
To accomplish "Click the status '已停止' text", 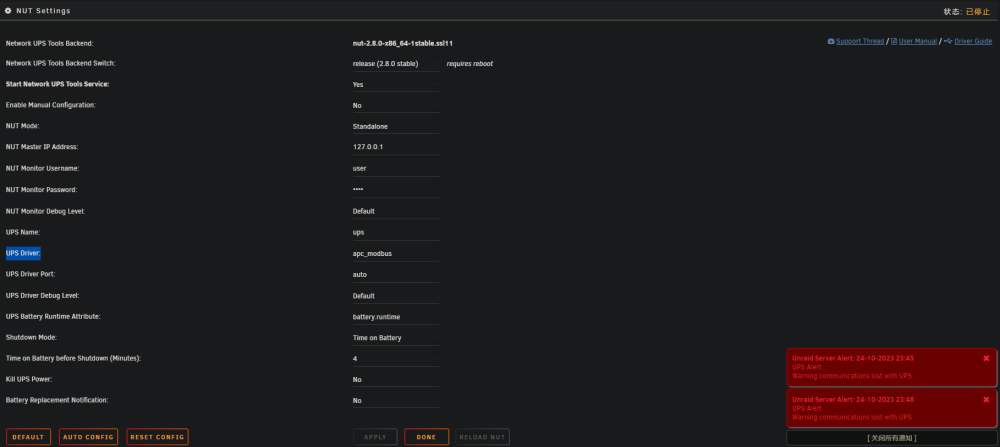I will pos(978,11).
